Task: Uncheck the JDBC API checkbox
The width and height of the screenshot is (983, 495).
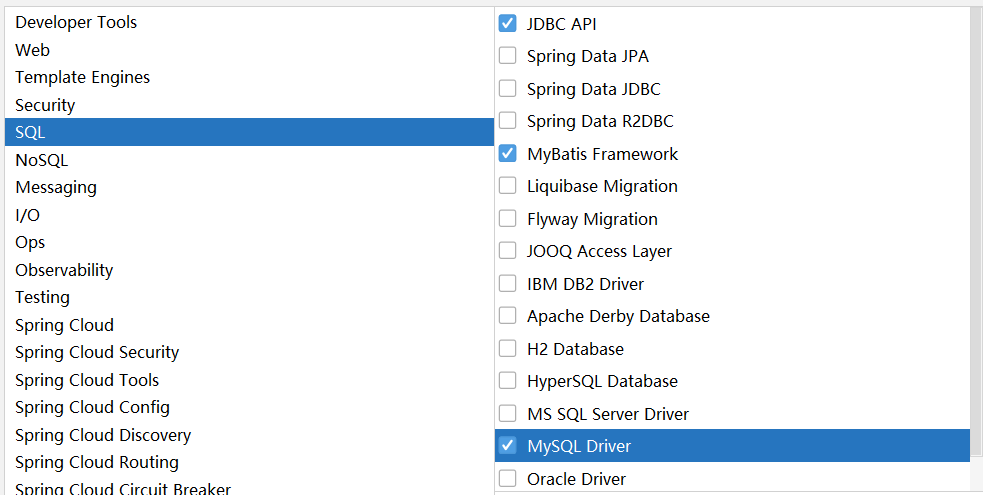Action: pos(507,24)
